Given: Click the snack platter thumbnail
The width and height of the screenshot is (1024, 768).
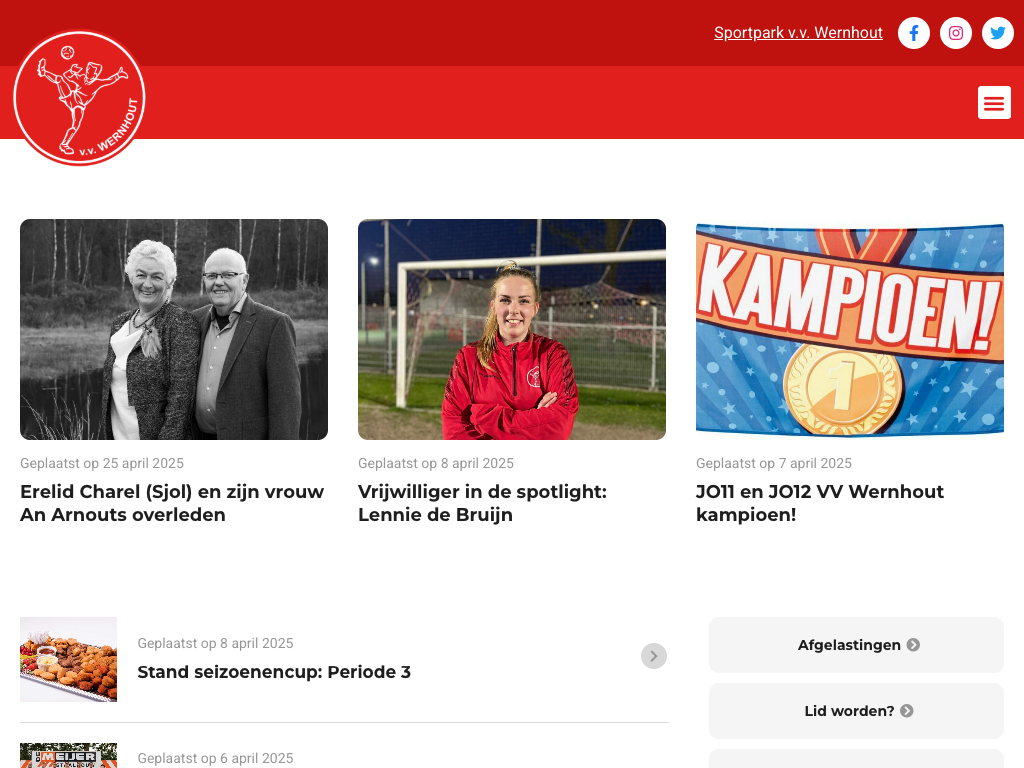Looking at the screenshot, I should tap(69, 660).
